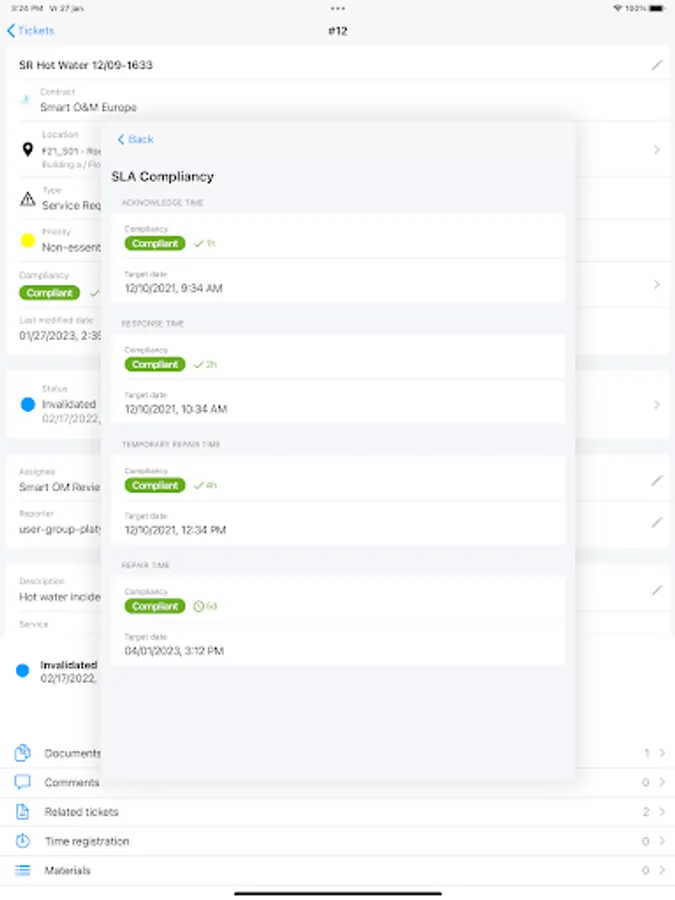Tap contract Smart O&M Europe
The width and height of the screenshot is (675, 900).
point(88,107)
